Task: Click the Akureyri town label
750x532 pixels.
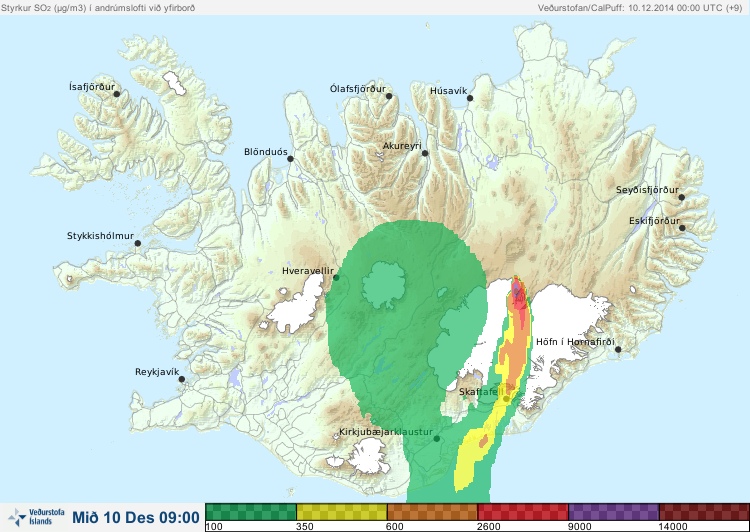Action: [x=402, y=146]
